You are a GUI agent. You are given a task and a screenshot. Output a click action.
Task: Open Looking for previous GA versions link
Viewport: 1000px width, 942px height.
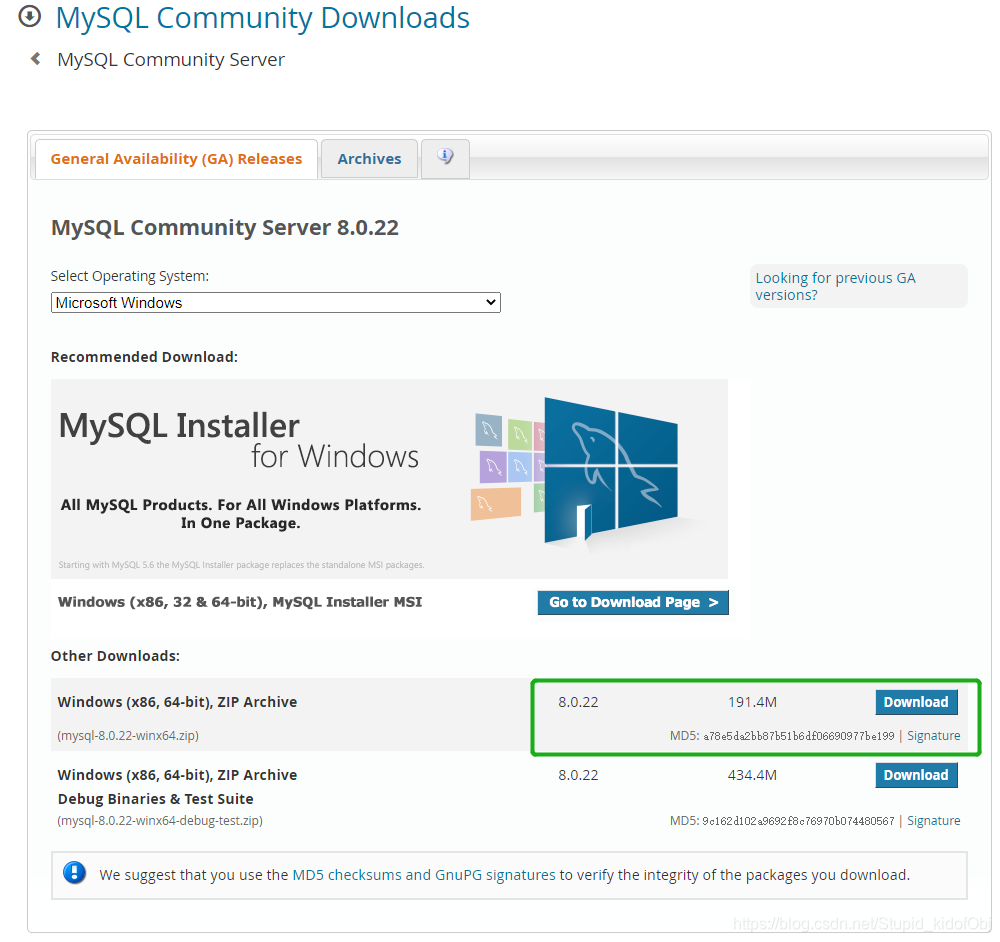(x=835, y=286)
